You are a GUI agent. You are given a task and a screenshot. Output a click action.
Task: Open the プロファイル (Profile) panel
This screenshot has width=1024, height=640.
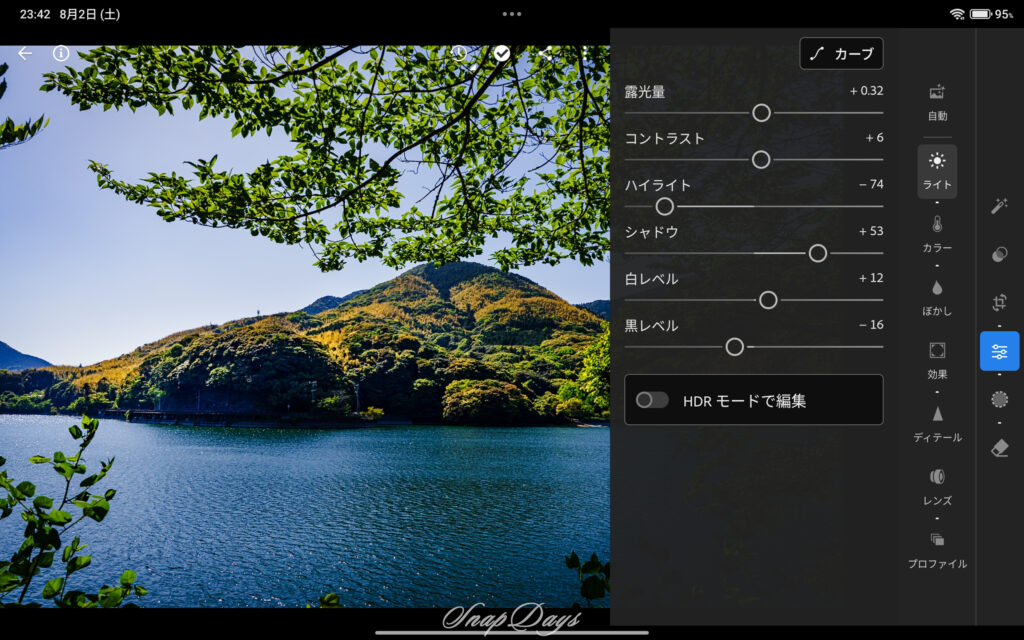[x=937, y=553]
